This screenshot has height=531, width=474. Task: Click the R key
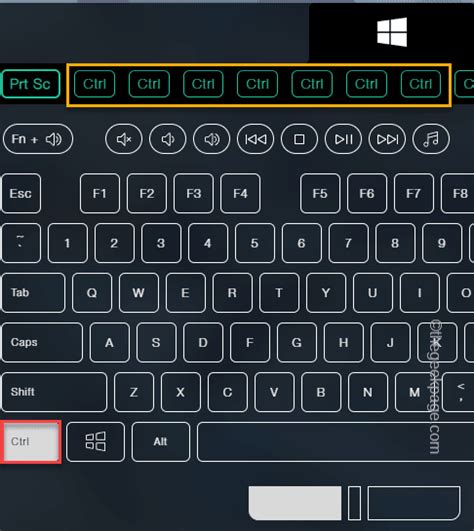[232, 293]
